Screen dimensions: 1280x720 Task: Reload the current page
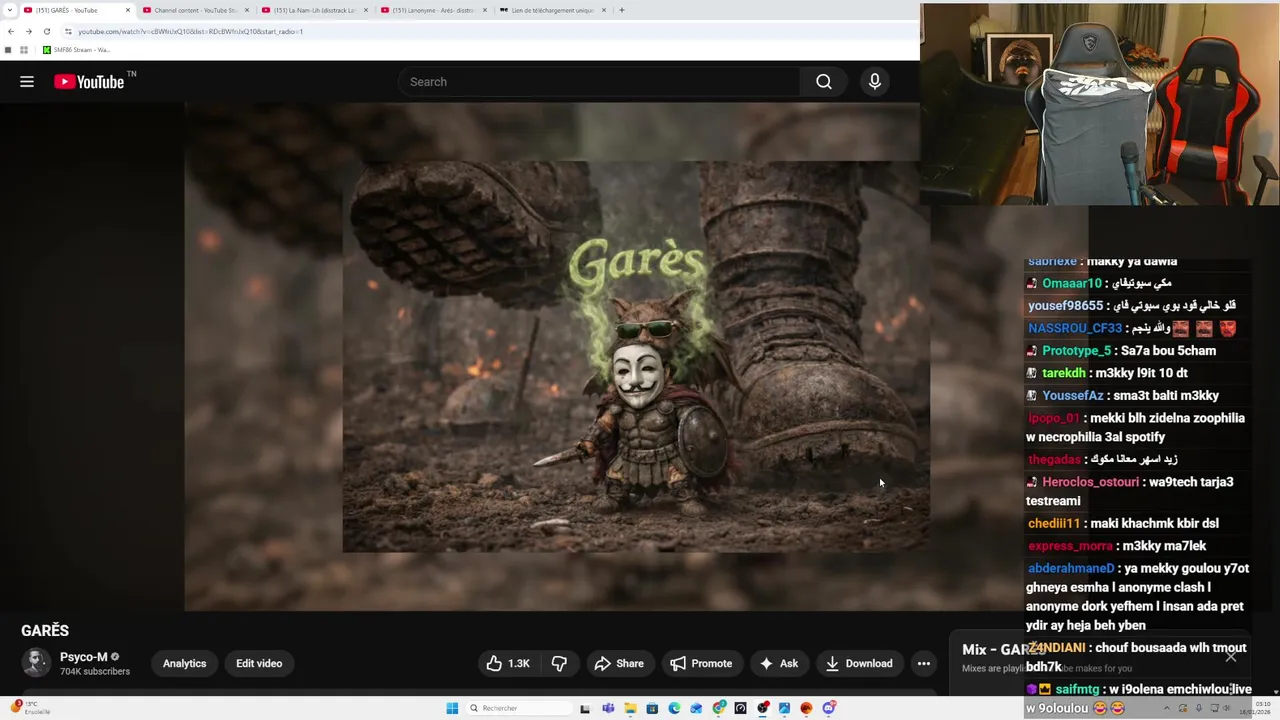pyautogui.click(x=47, y=31)
